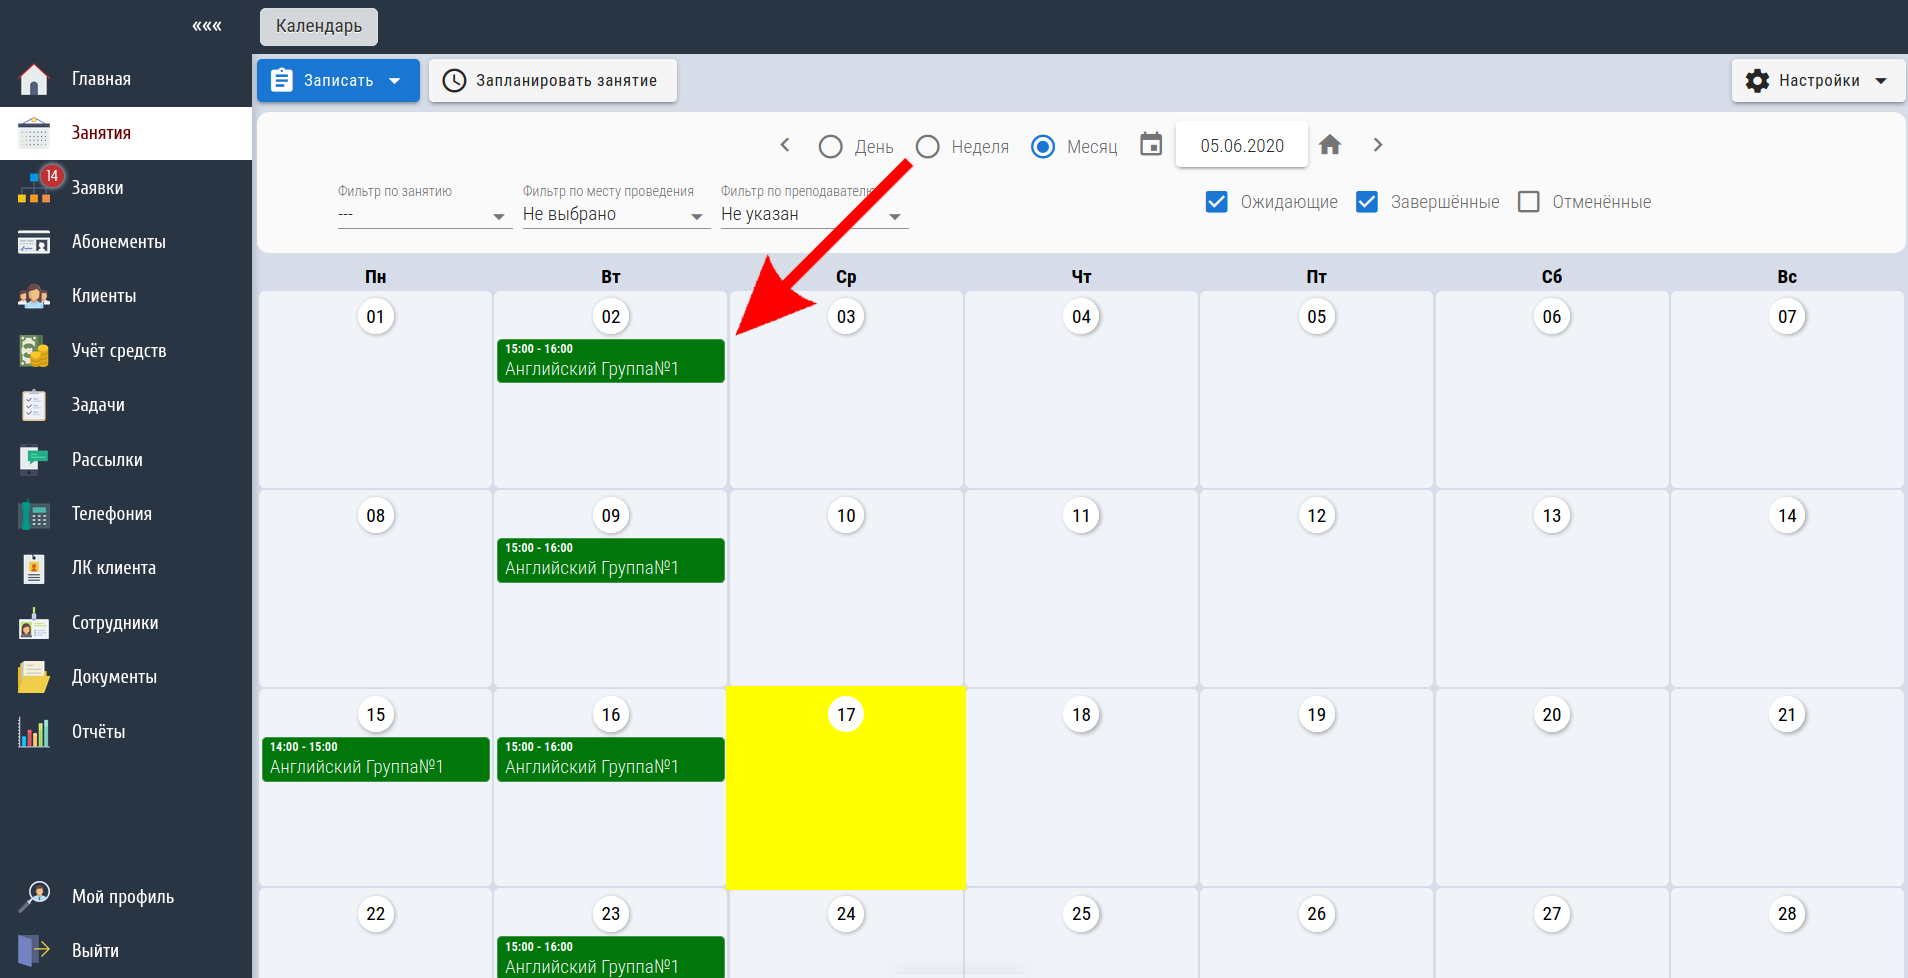
Task: Expand the Записать dropdown arrow
Action: tap(395, 81)
